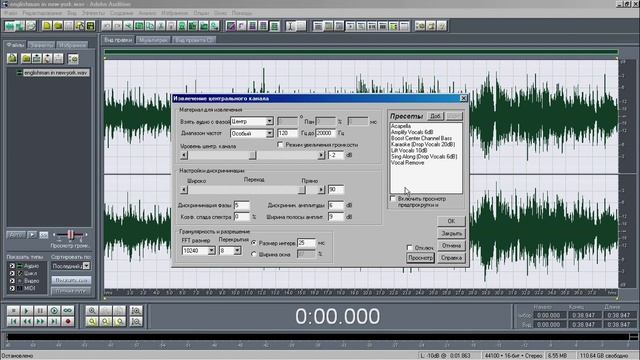Click the crossover discrimination slider thumb
640x360 pixels.
coord(302,190)
